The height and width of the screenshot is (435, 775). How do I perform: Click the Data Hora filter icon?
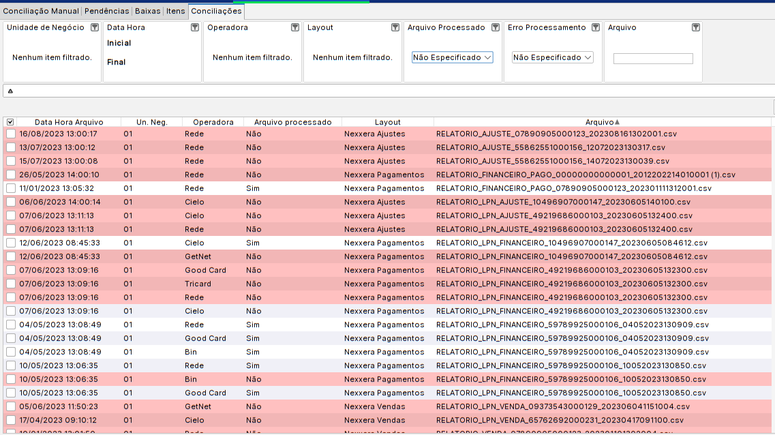[195, 28]
